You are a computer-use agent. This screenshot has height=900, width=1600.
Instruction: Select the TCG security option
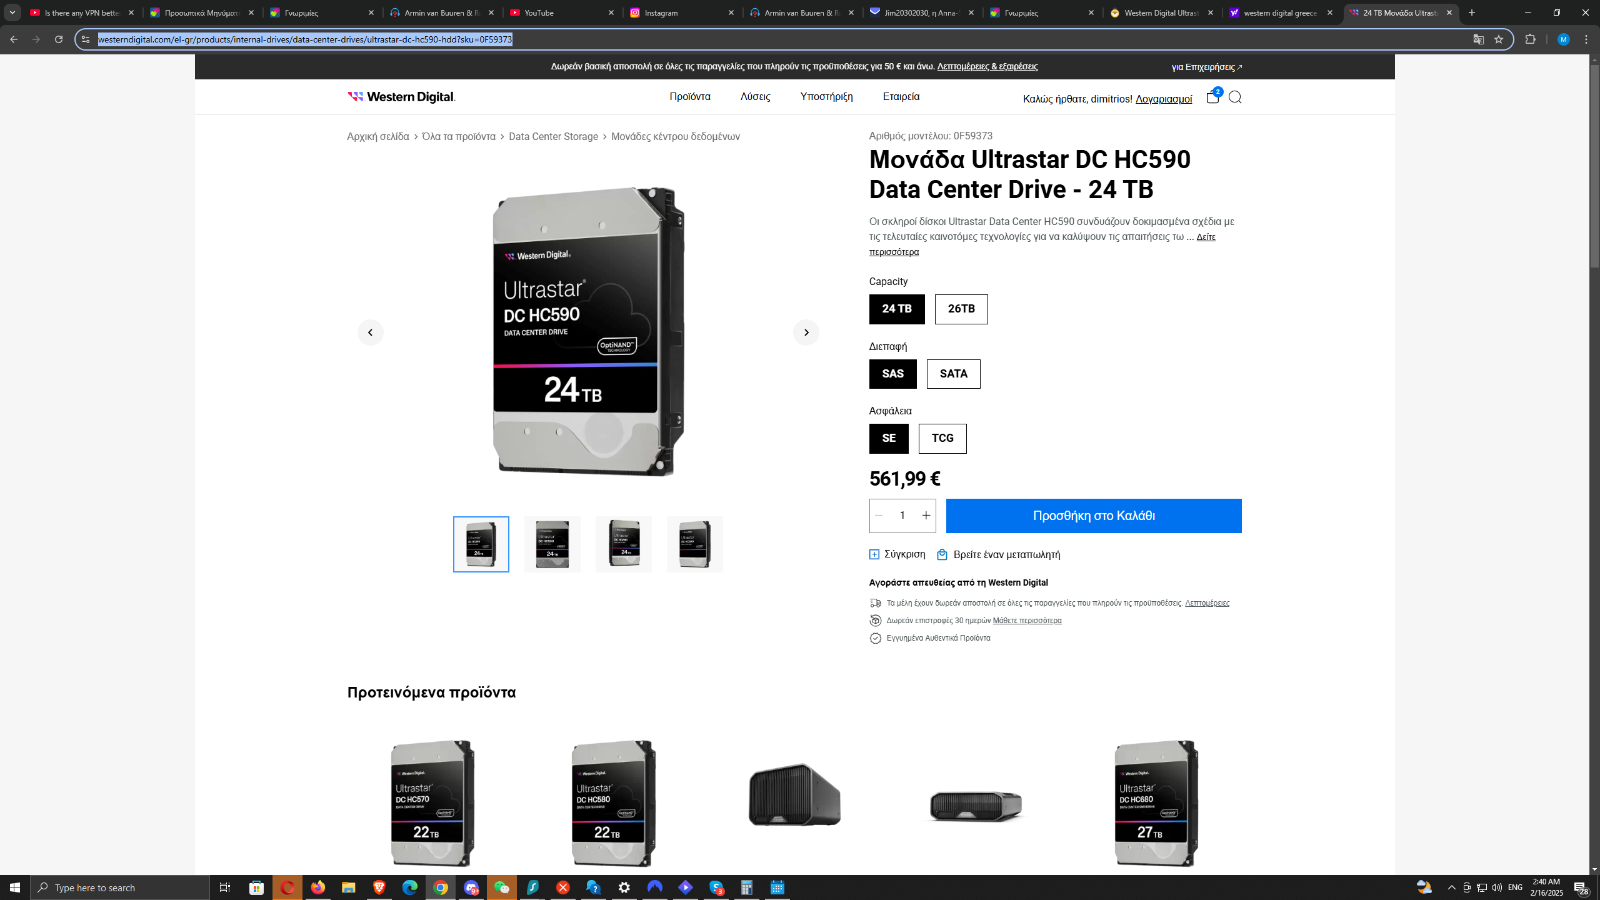[943, 439]
